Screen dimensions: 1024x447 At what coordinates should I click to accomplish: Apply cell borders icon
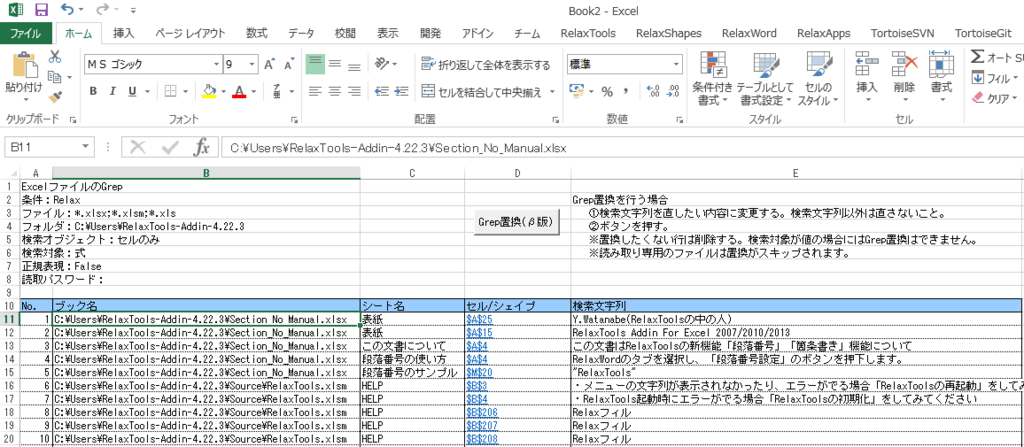click(x=170, y=91)
